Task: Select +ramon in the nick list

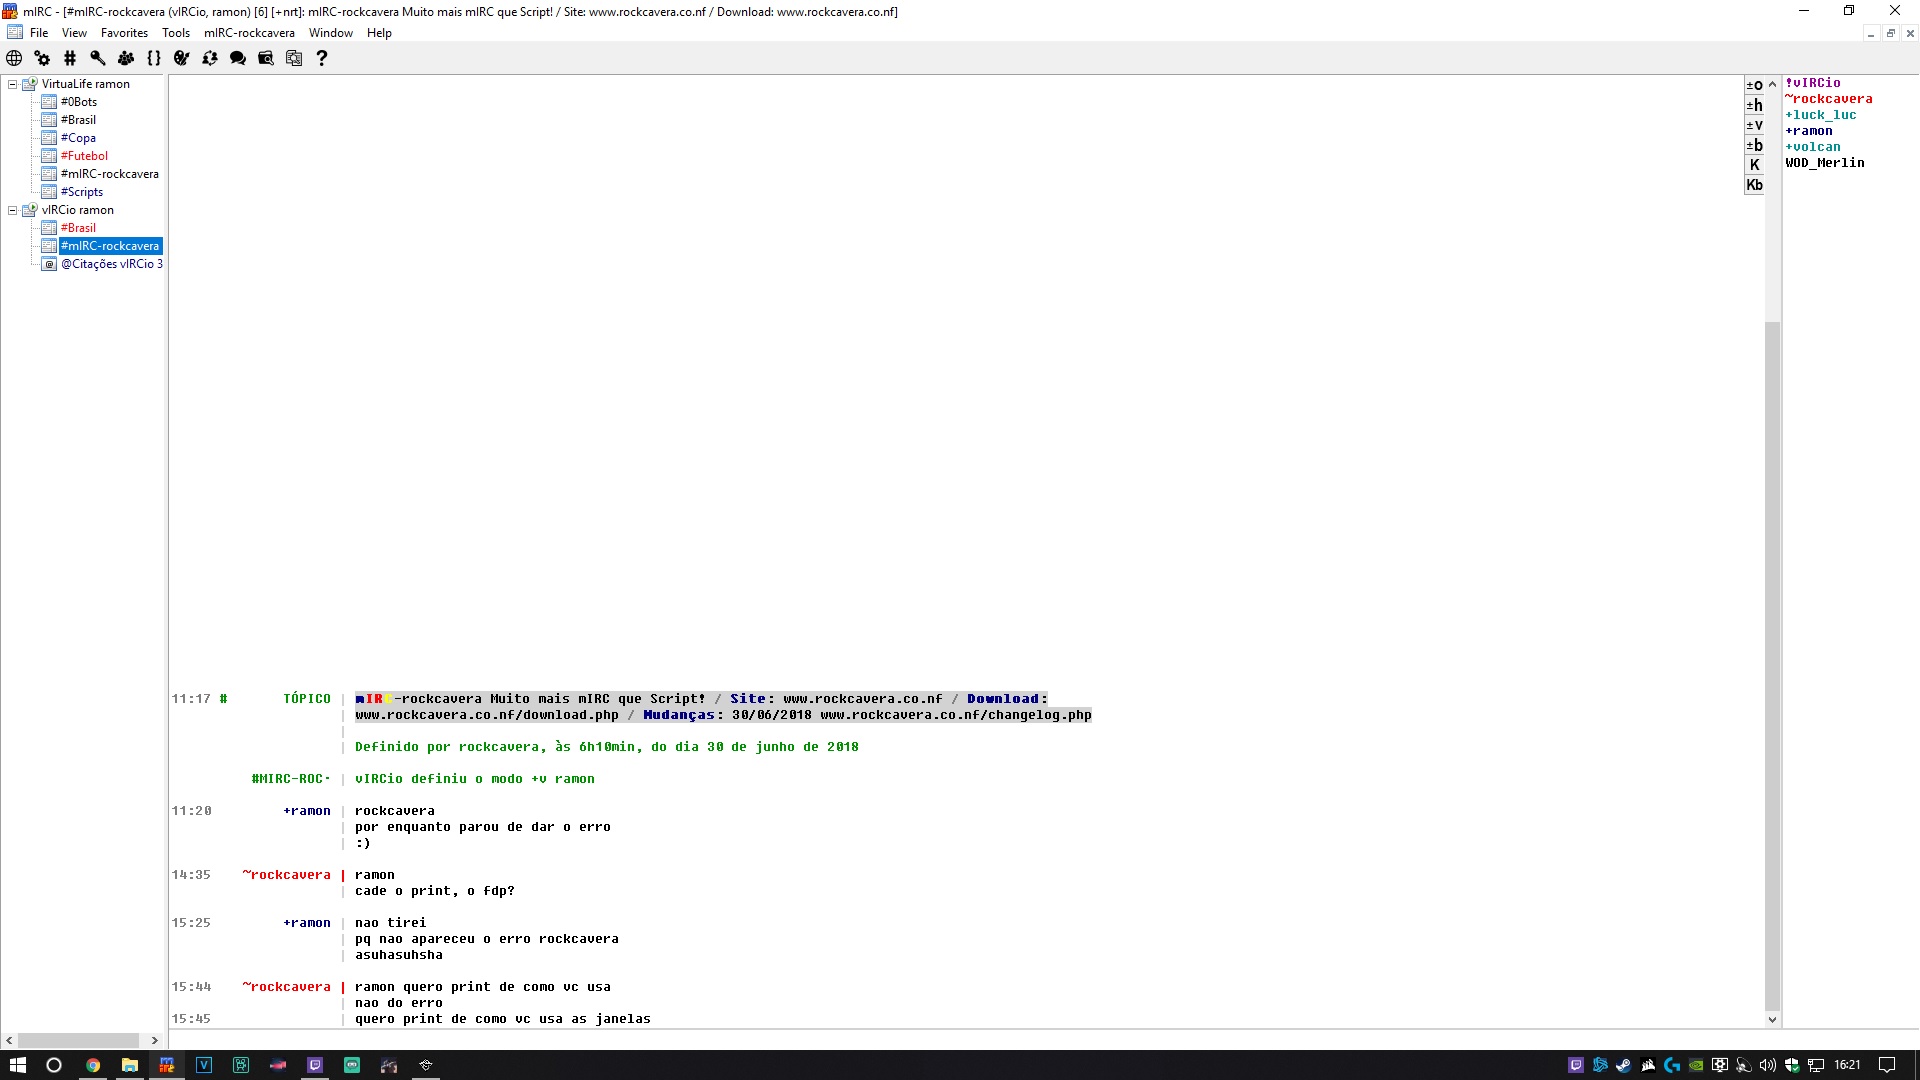Action: 1809,131
